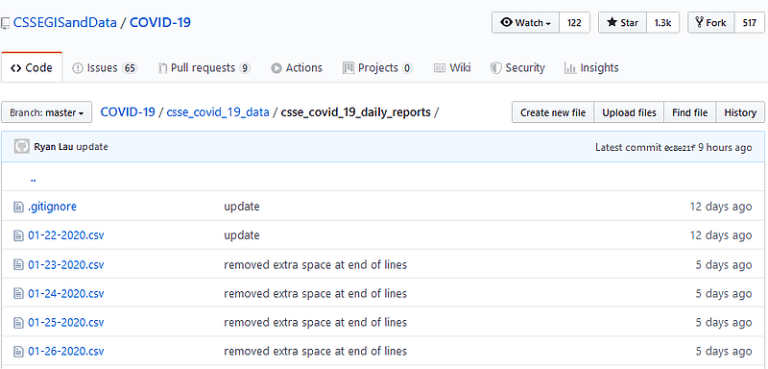Click '12 days ago' on the .gitignore row

(721, 207)
